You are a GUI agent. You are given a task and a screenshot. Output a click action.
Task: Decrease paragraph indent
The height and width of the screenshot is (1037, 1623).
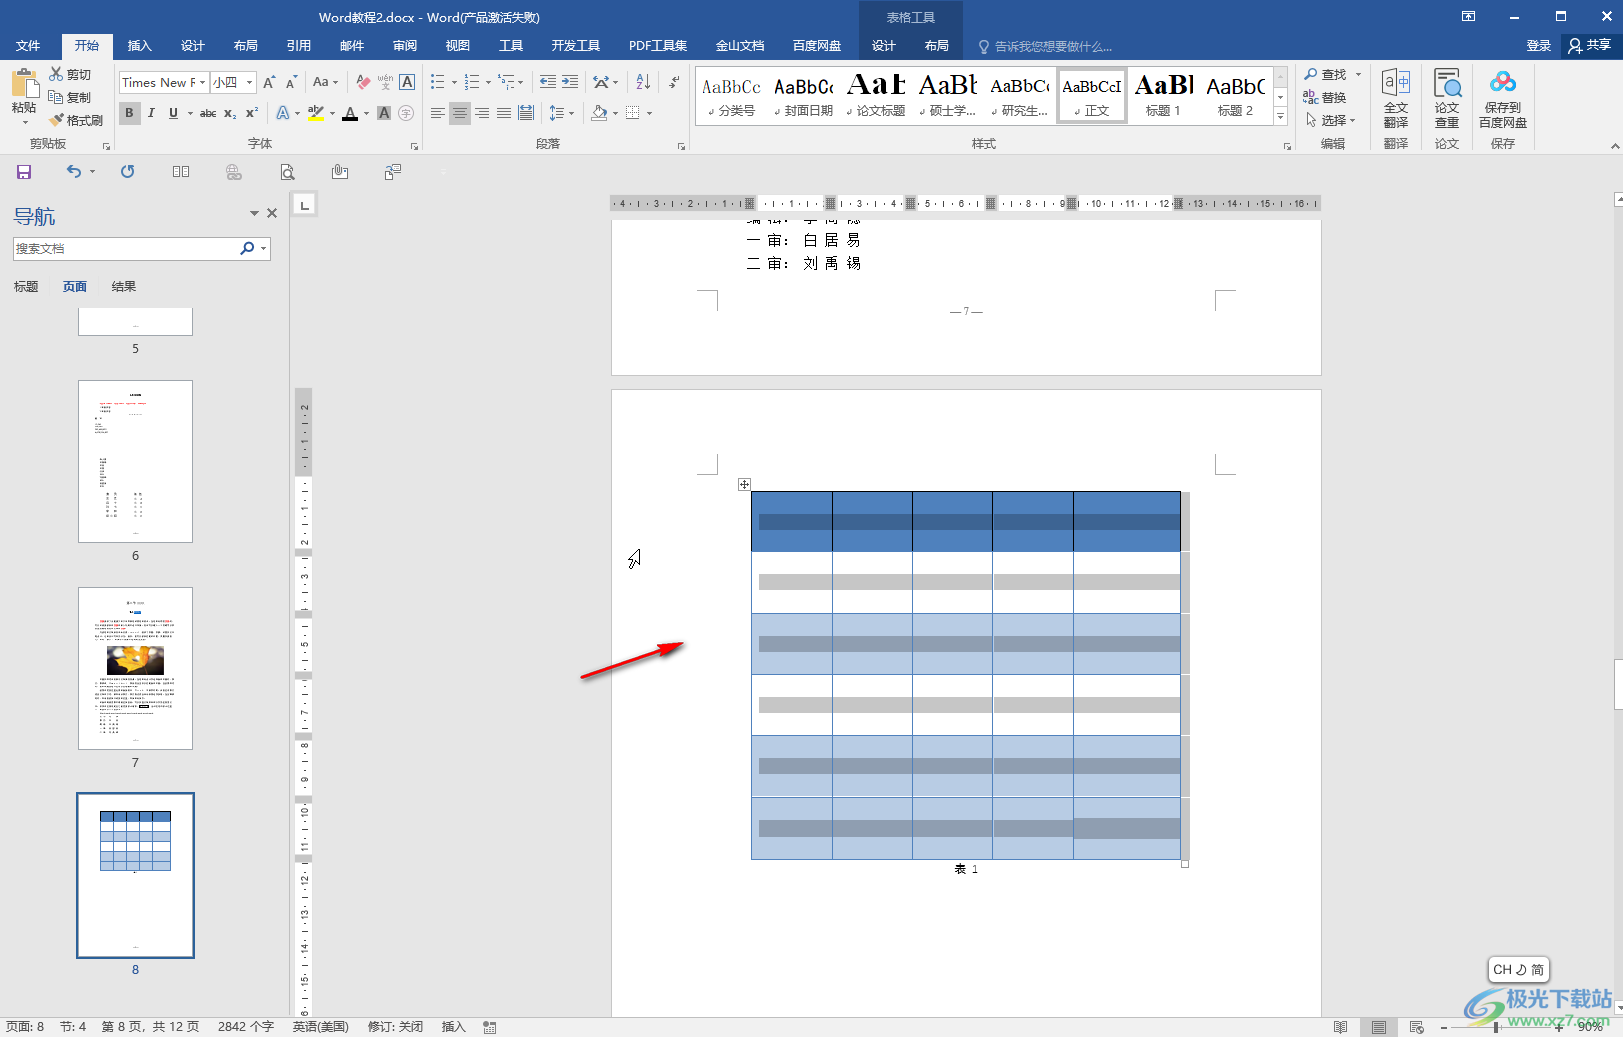547,82
